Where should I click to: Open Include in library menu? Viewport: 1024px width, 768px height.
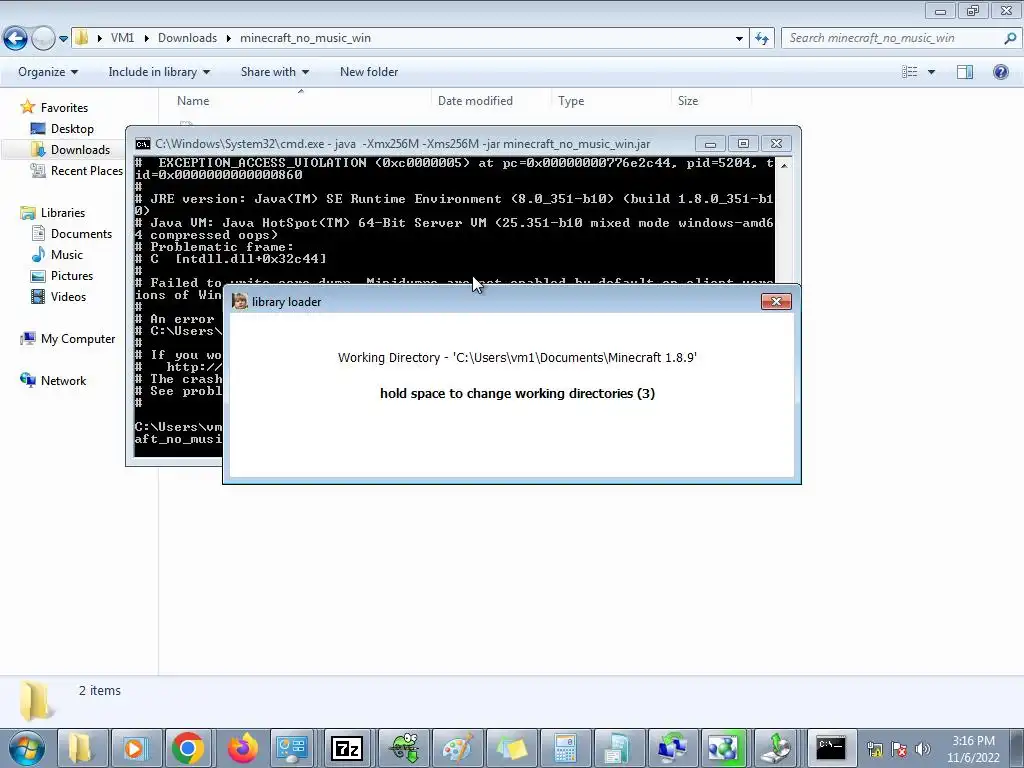point(159,72)
